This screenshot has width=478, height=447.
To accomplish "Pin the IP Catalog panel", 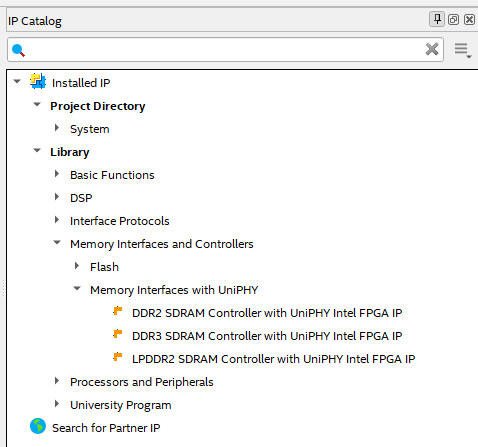I will (x=437, y=19).
